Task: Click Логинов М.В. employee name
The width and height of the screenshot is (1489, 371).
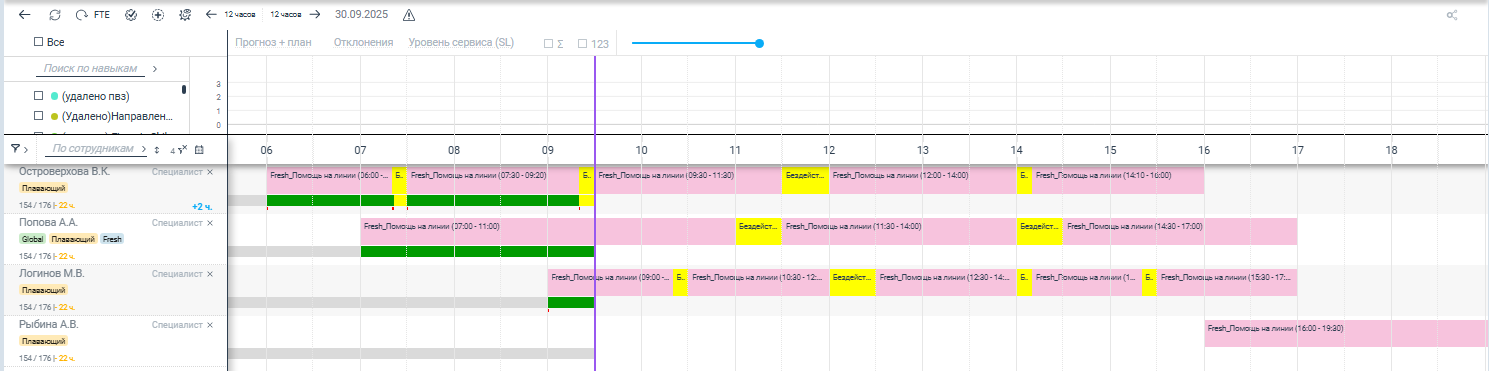Action: (x=52, y=274)
